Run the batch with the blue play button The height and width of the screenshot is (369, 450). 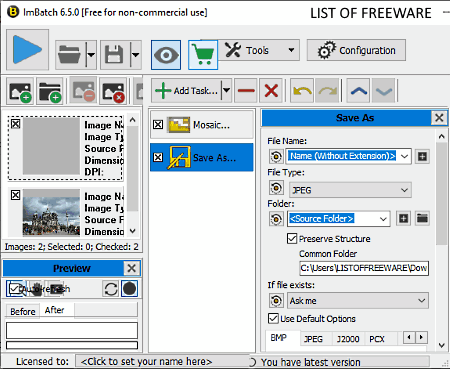[27, 49]
